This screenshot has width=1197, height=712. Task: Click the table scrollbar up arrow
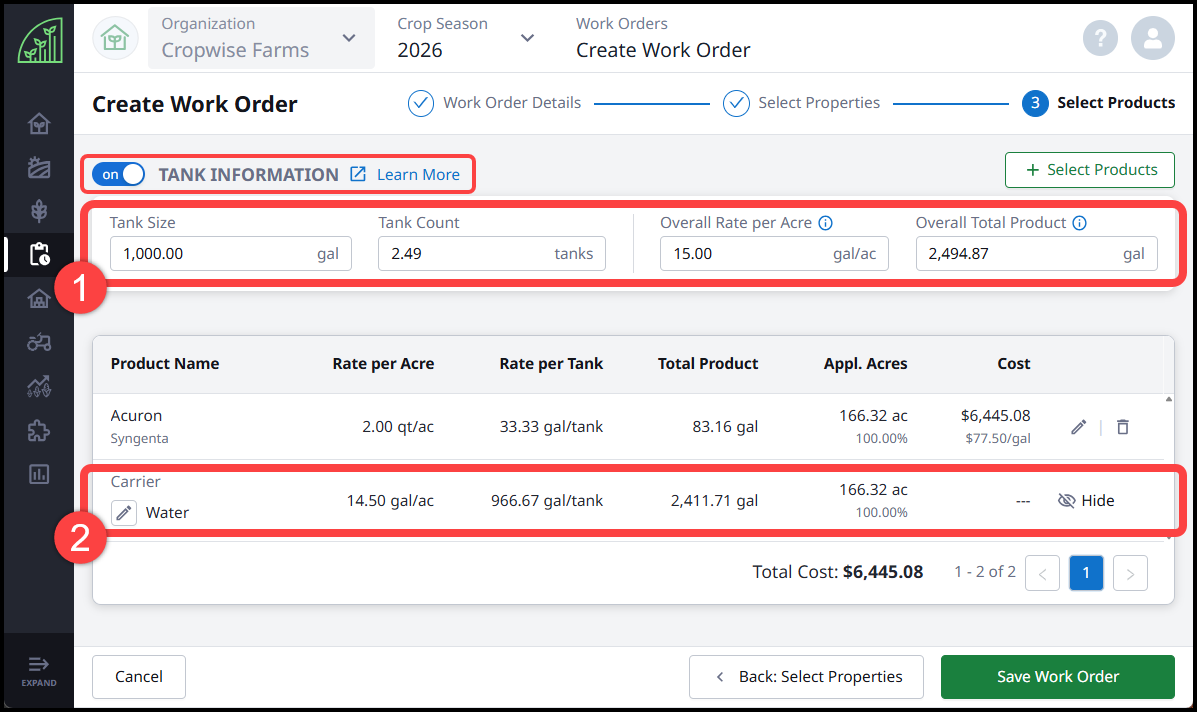[x=1168, y=399]
